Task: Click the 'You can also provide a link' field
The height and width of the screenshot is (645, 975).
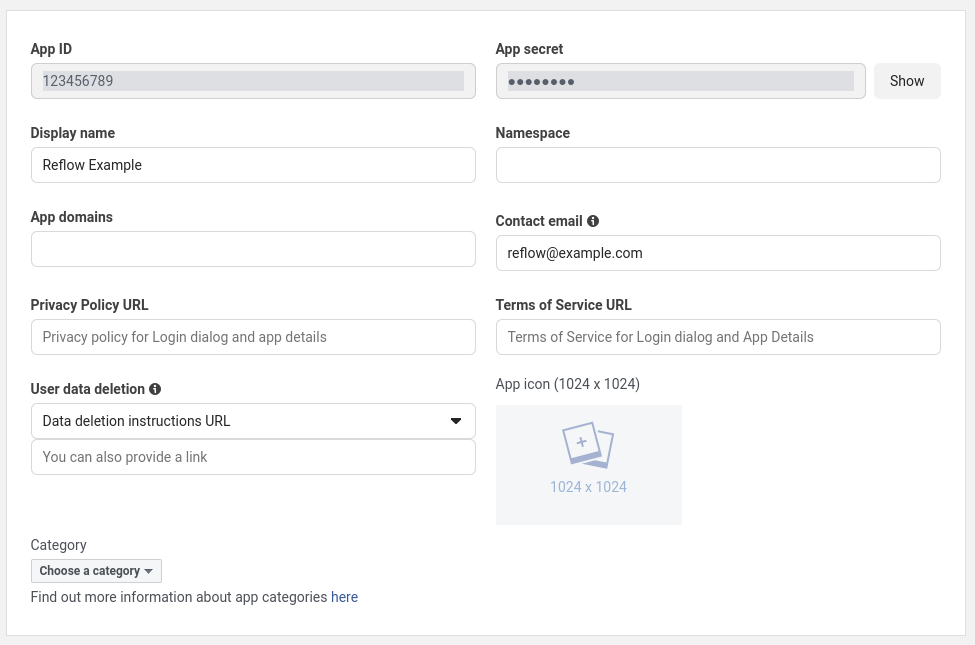Action: [x=253, y=457]
